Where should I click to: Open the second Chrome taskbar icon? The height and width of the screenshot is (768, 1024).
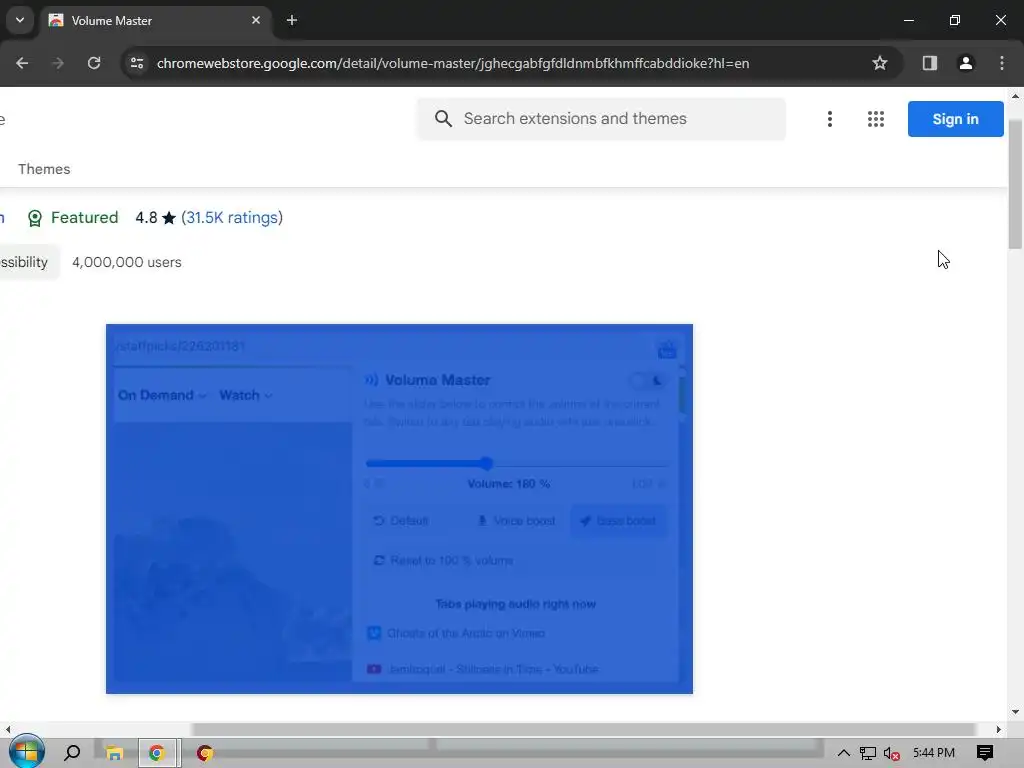click(204, 753)
